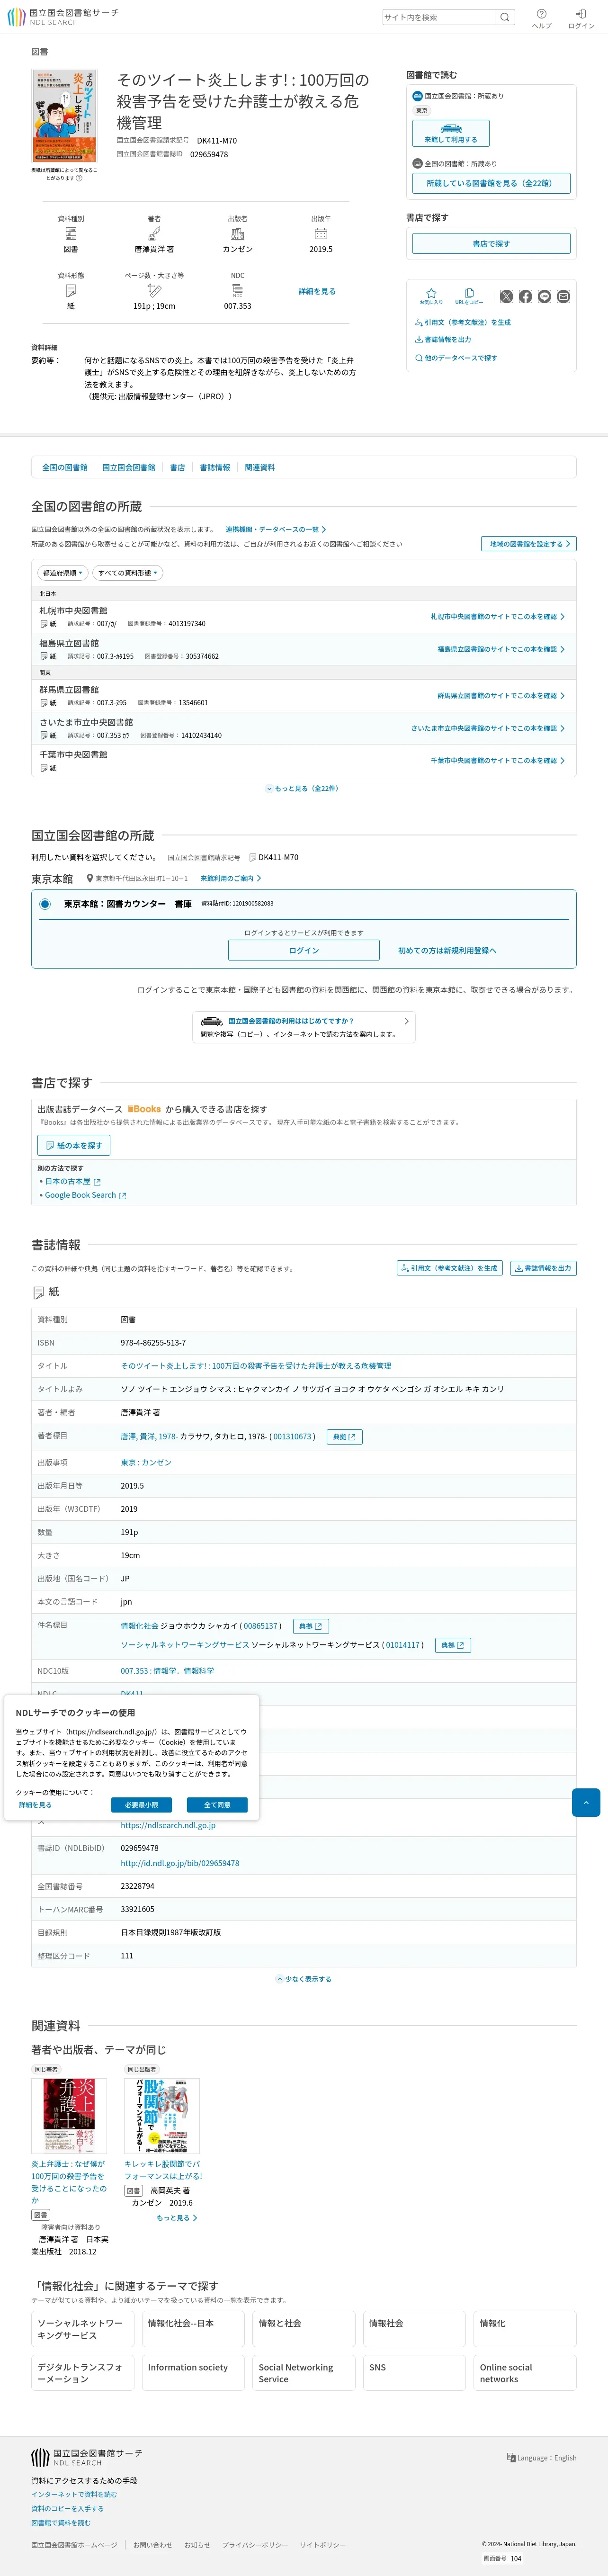
Task: Jump to the 書誌情報 section tab
Action: tap(215, 467)
